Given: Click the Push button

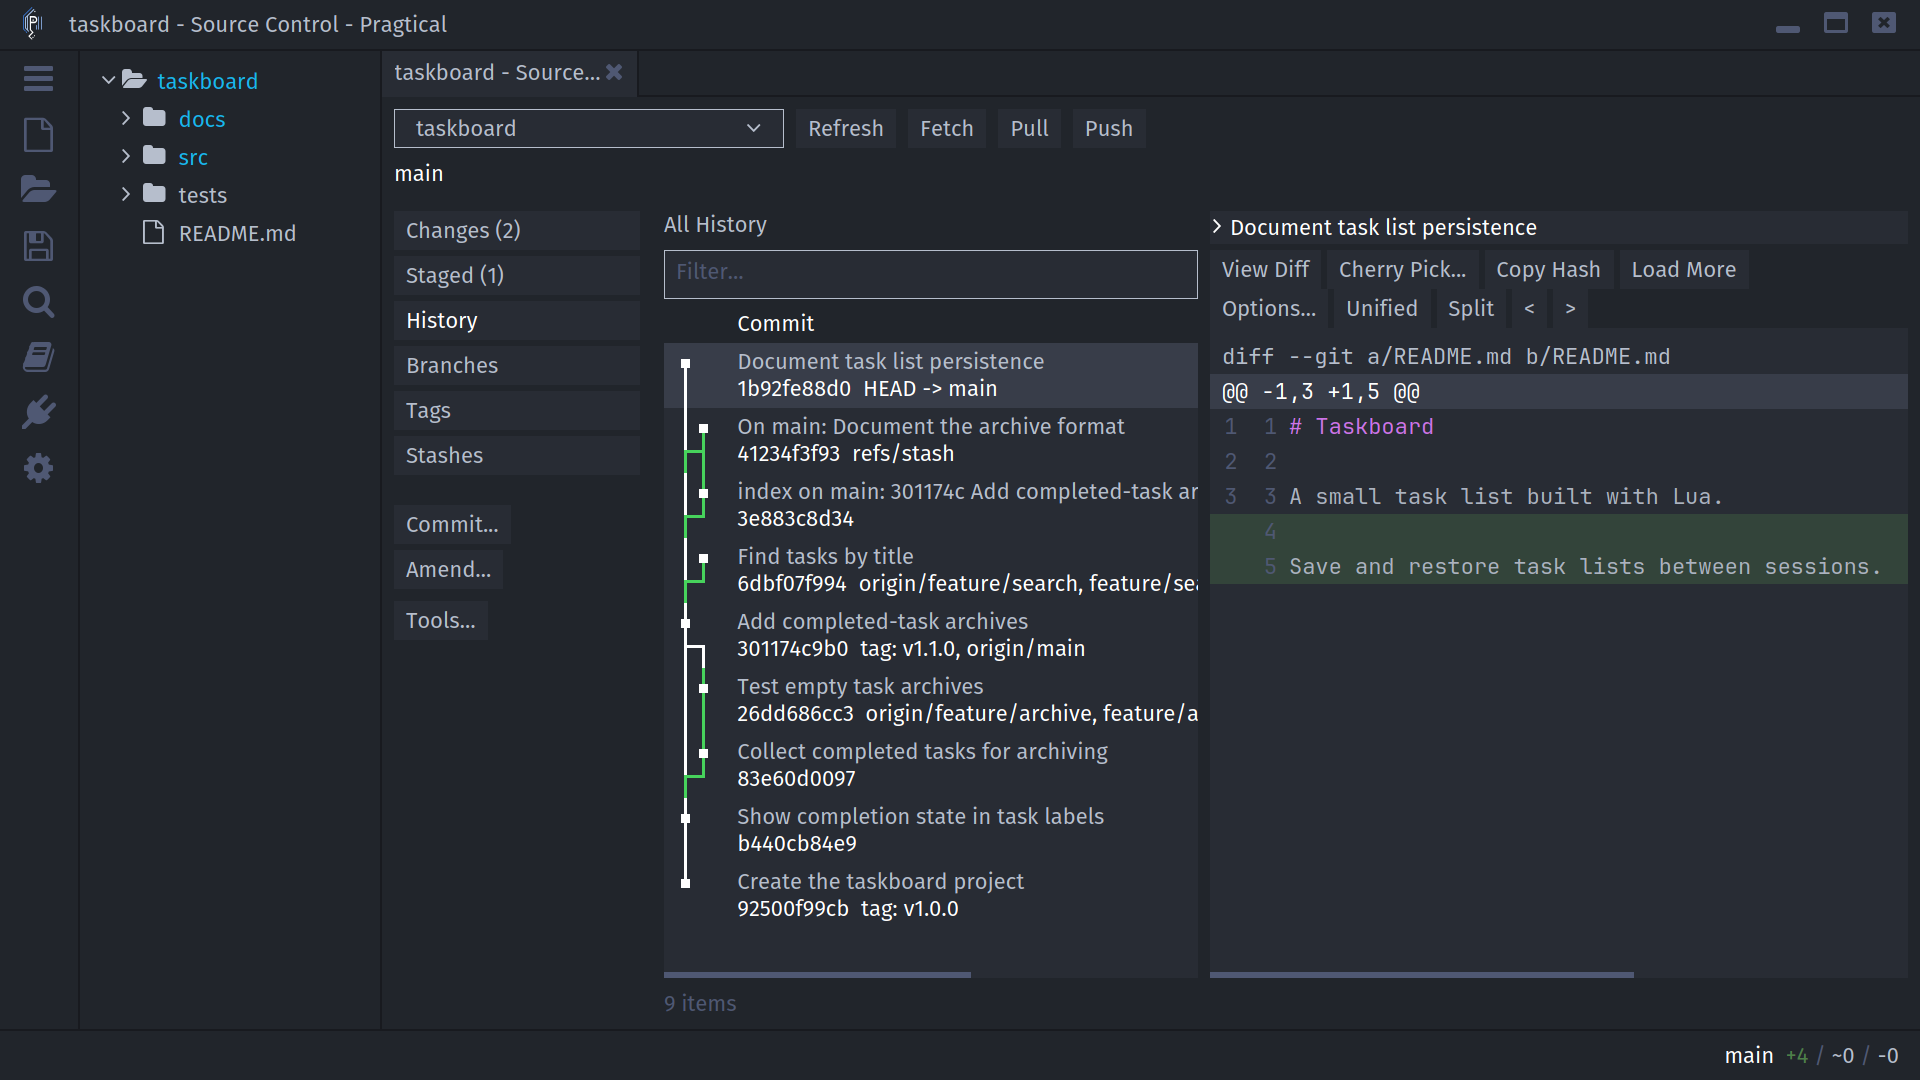Looking at the screenshot, I should tap(1109, 128).
